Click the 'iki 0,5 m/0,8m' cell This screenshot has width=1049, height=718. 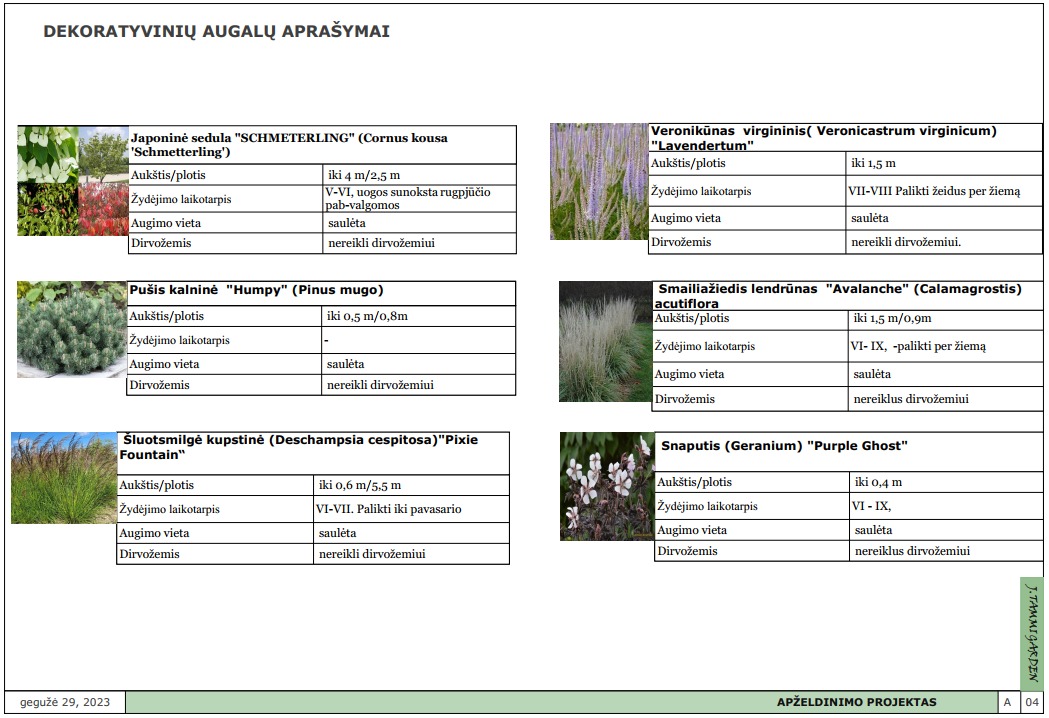(367, 316)
